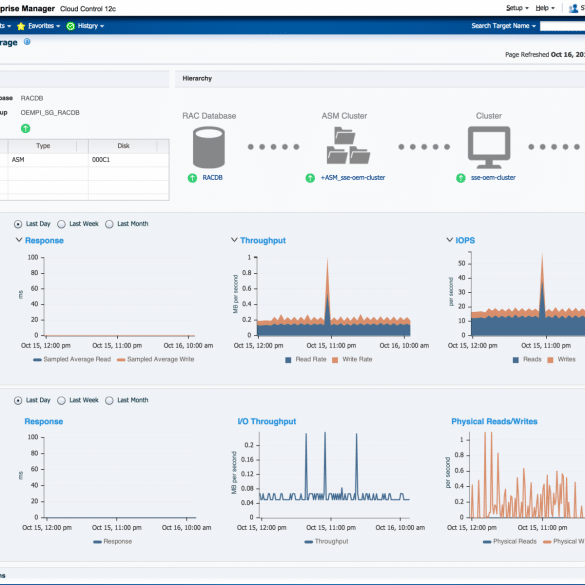Screen dimensions: 585x585
Task: Select Last Week in lower chart section
Action: (61, 401)
